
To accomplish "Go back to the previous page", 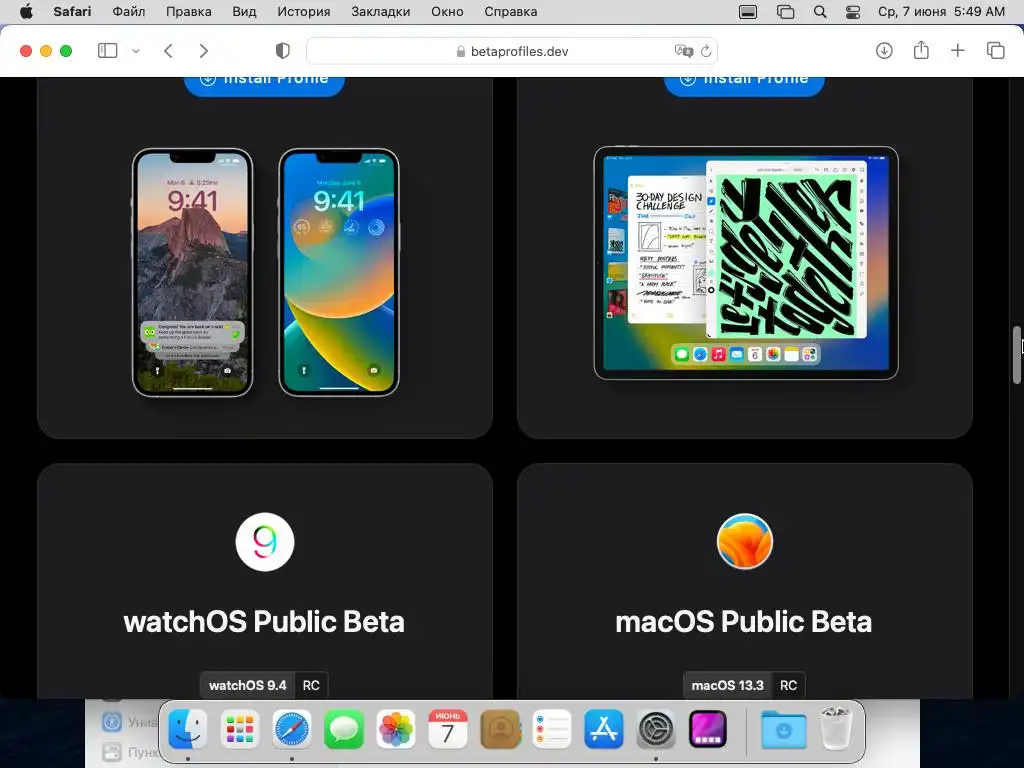I will pyautogui.click(x=168, y=51).
